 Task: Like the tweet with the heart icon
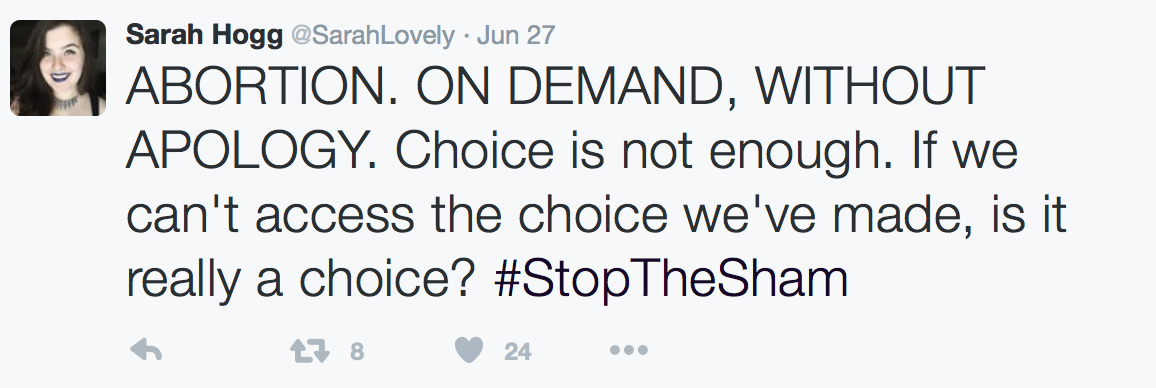point(469,350)
